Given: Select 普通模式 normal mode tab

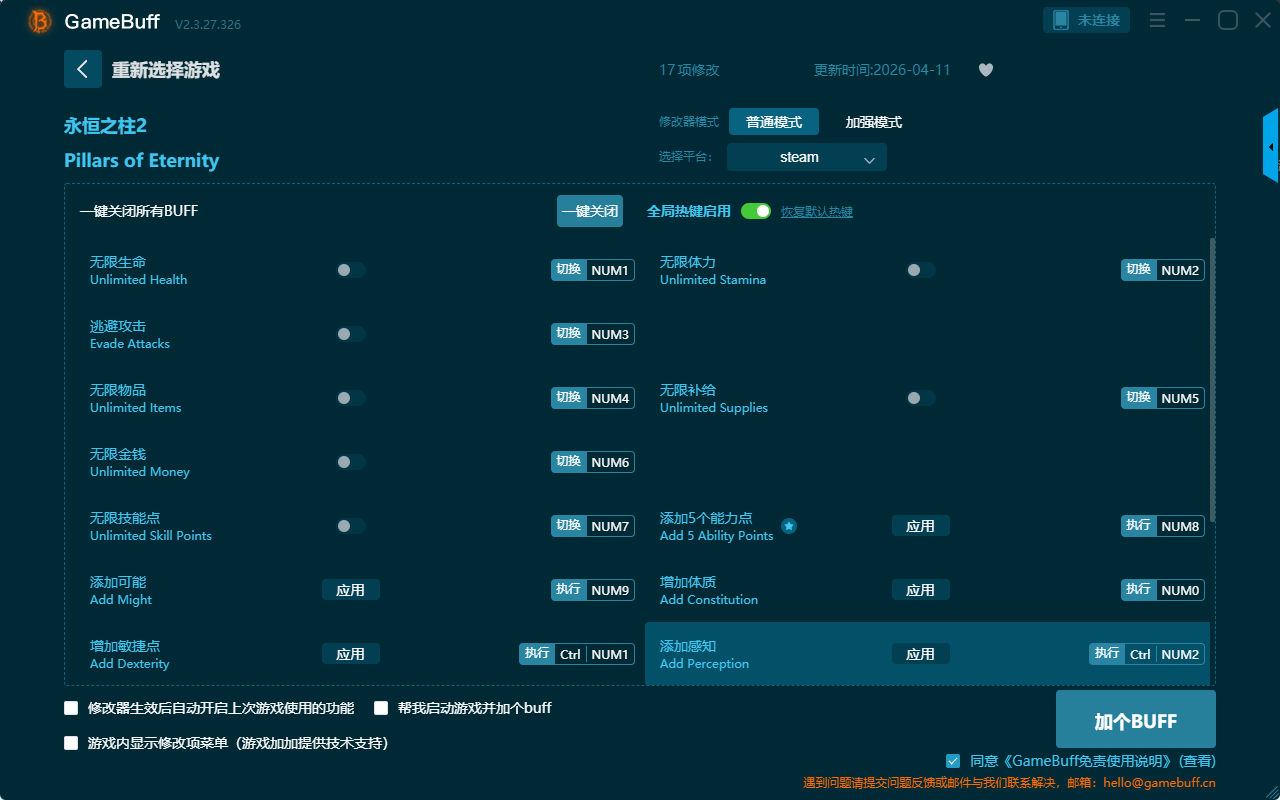Looking at the screenshot, I should [773, 122].
